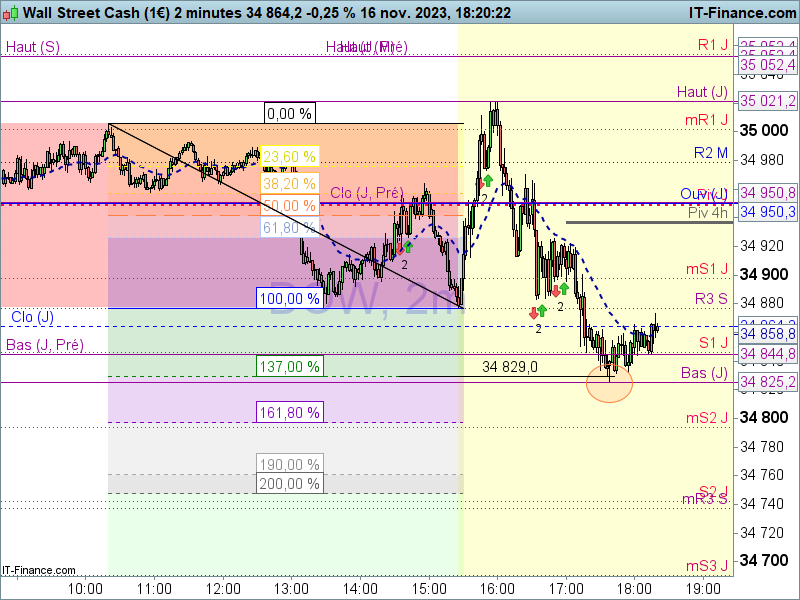The width and height of the screenshot is (800, 600).
Task: Select the 'Wall Street Cash (1€)' title text
Action: (x=96, y=13)
